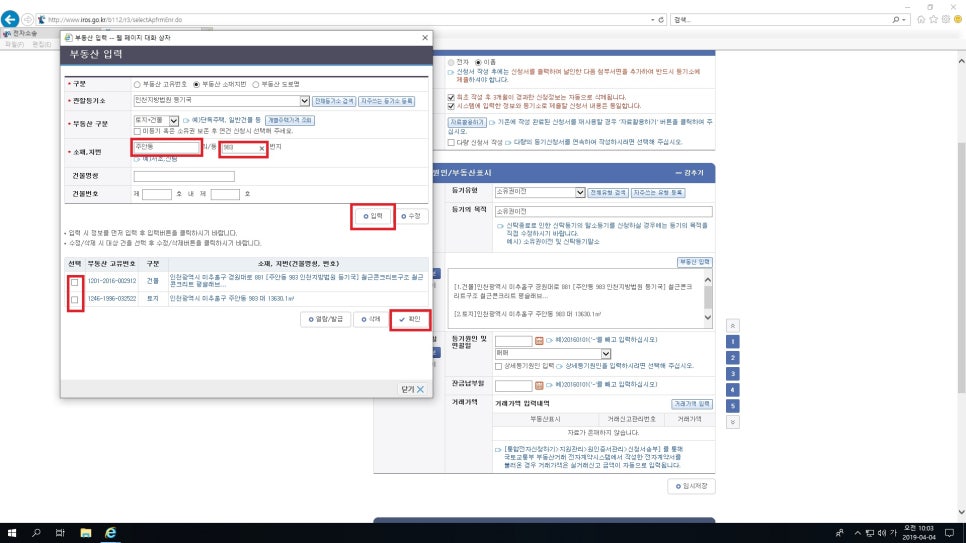Open the property link 1246-1996-032522
The width and height of the screenshot is (966, 543).
(x=112, y=299)
